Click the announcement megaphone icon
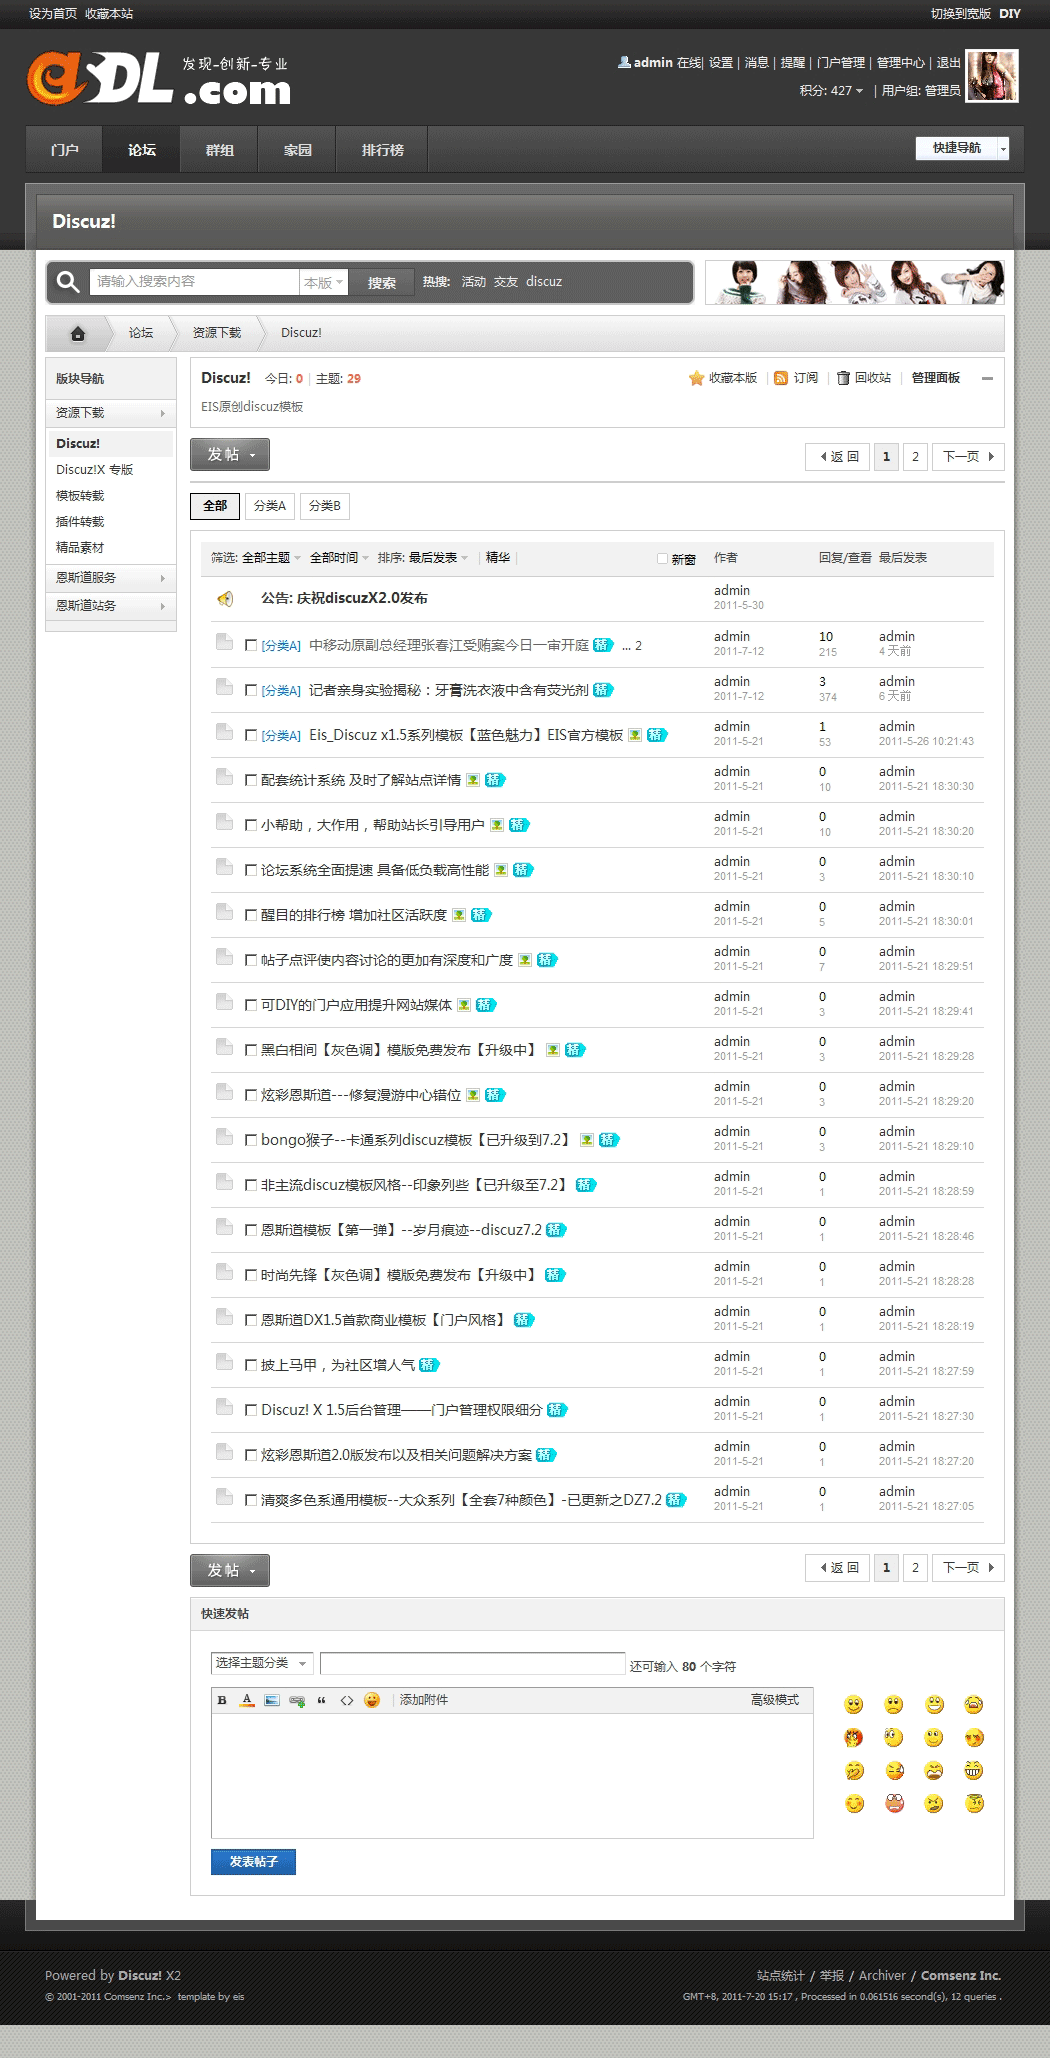The image size is (1050, 2058). [225, 599]
